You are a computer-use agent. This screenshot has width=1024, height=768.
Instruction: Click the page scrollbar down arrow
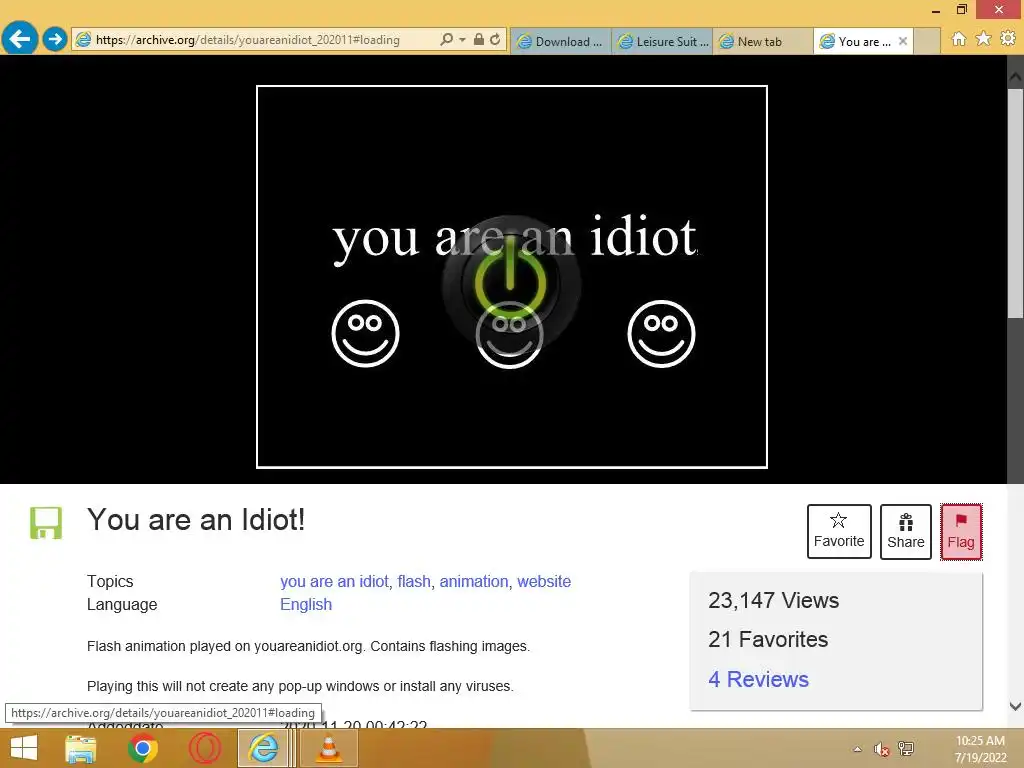(x=1016, y=706)
